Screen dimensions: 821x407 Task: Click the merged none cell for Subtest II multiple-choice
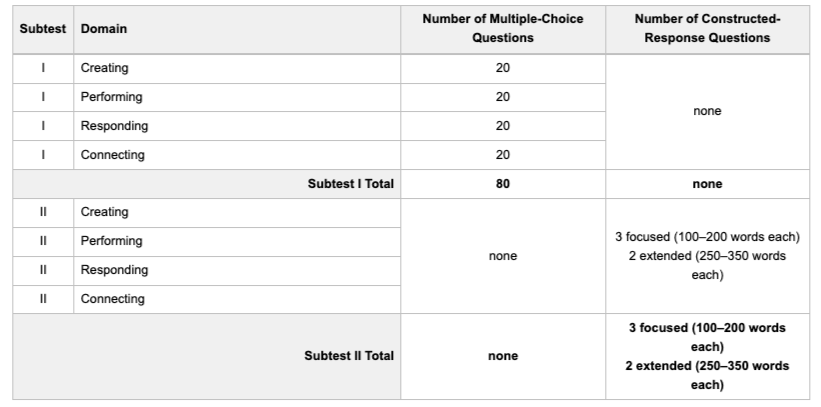click(x=503, y=256)
